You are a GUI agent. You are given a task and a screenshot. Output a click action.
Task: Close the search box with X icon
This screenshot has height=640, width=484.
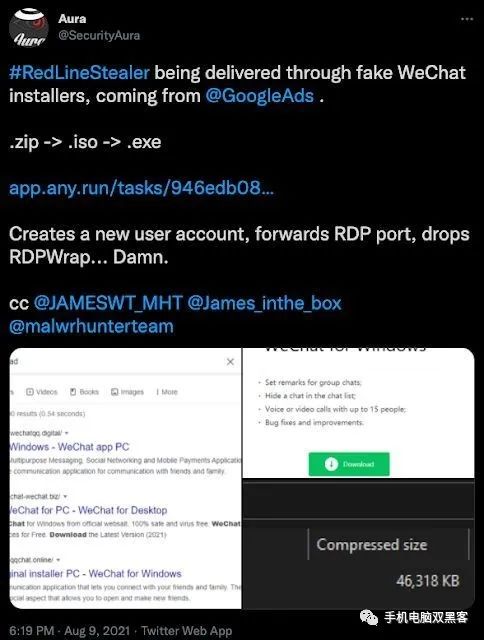point(230,362)
